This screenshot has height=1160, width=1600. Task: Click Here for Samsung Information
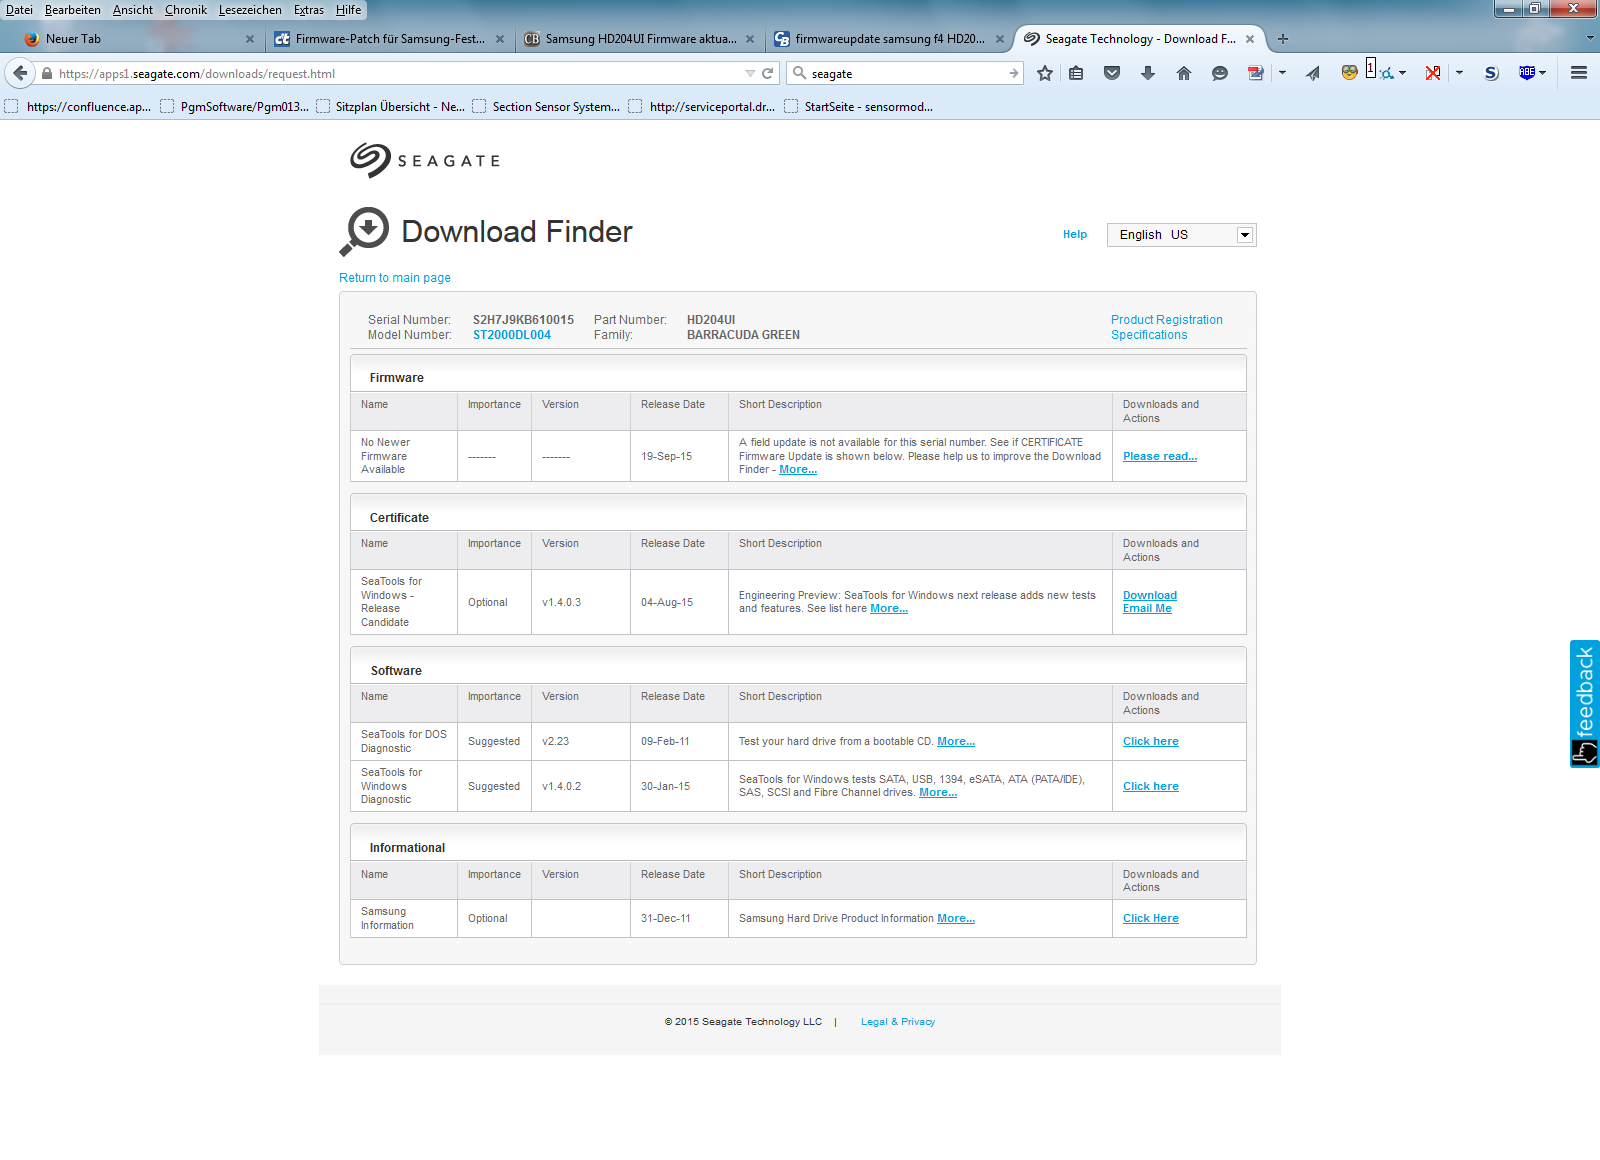pos(1151,918)
